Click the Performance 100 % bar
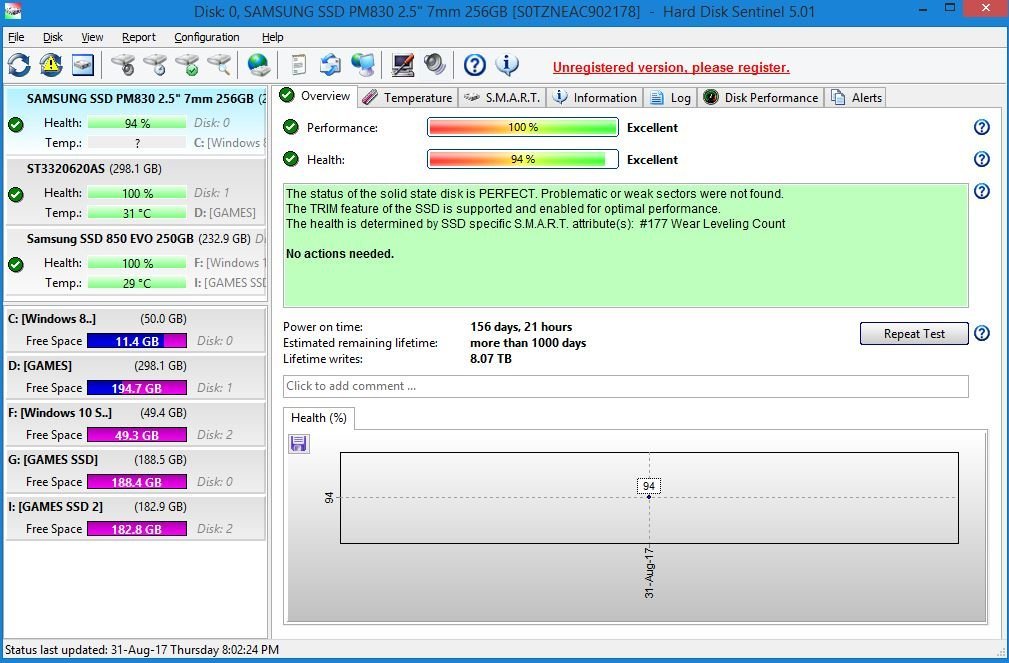Viewport: 1009px width, 663px height. click(523, 127)
